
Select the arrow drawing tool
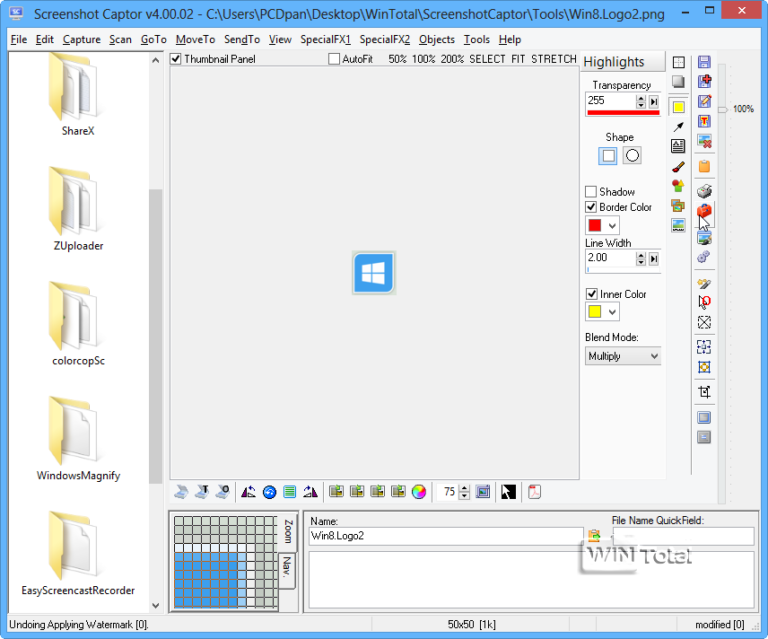click(678, 127)
